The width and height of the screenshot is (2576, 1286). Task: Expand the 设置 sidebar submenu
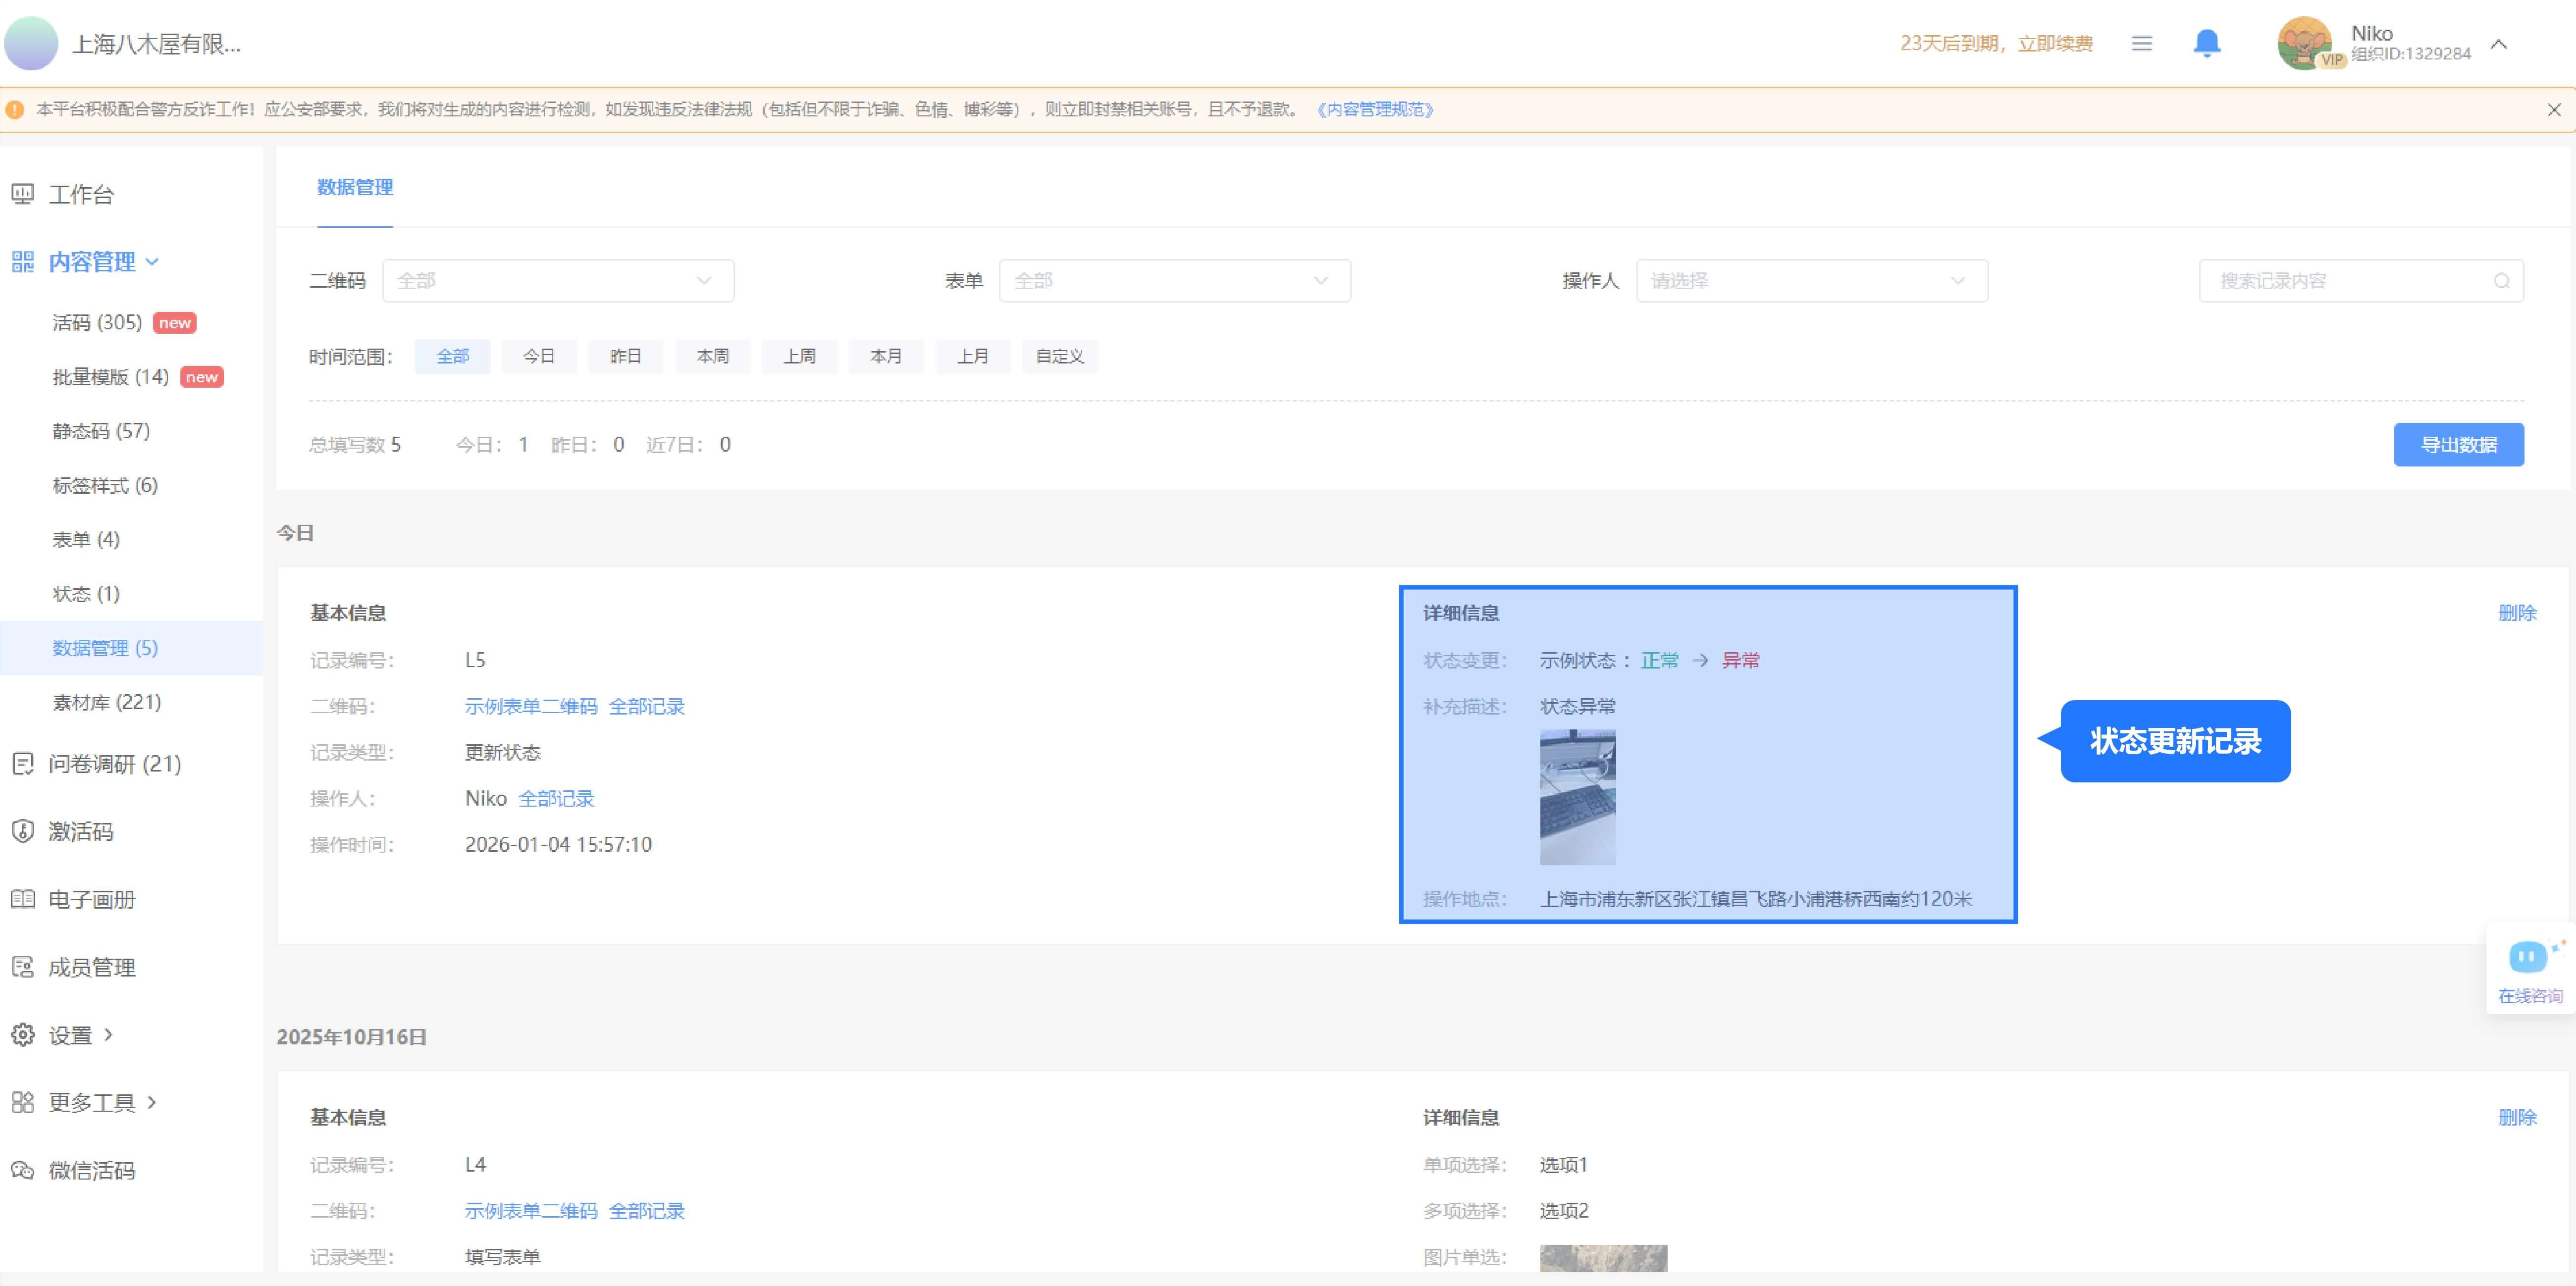click(70, 1035)
